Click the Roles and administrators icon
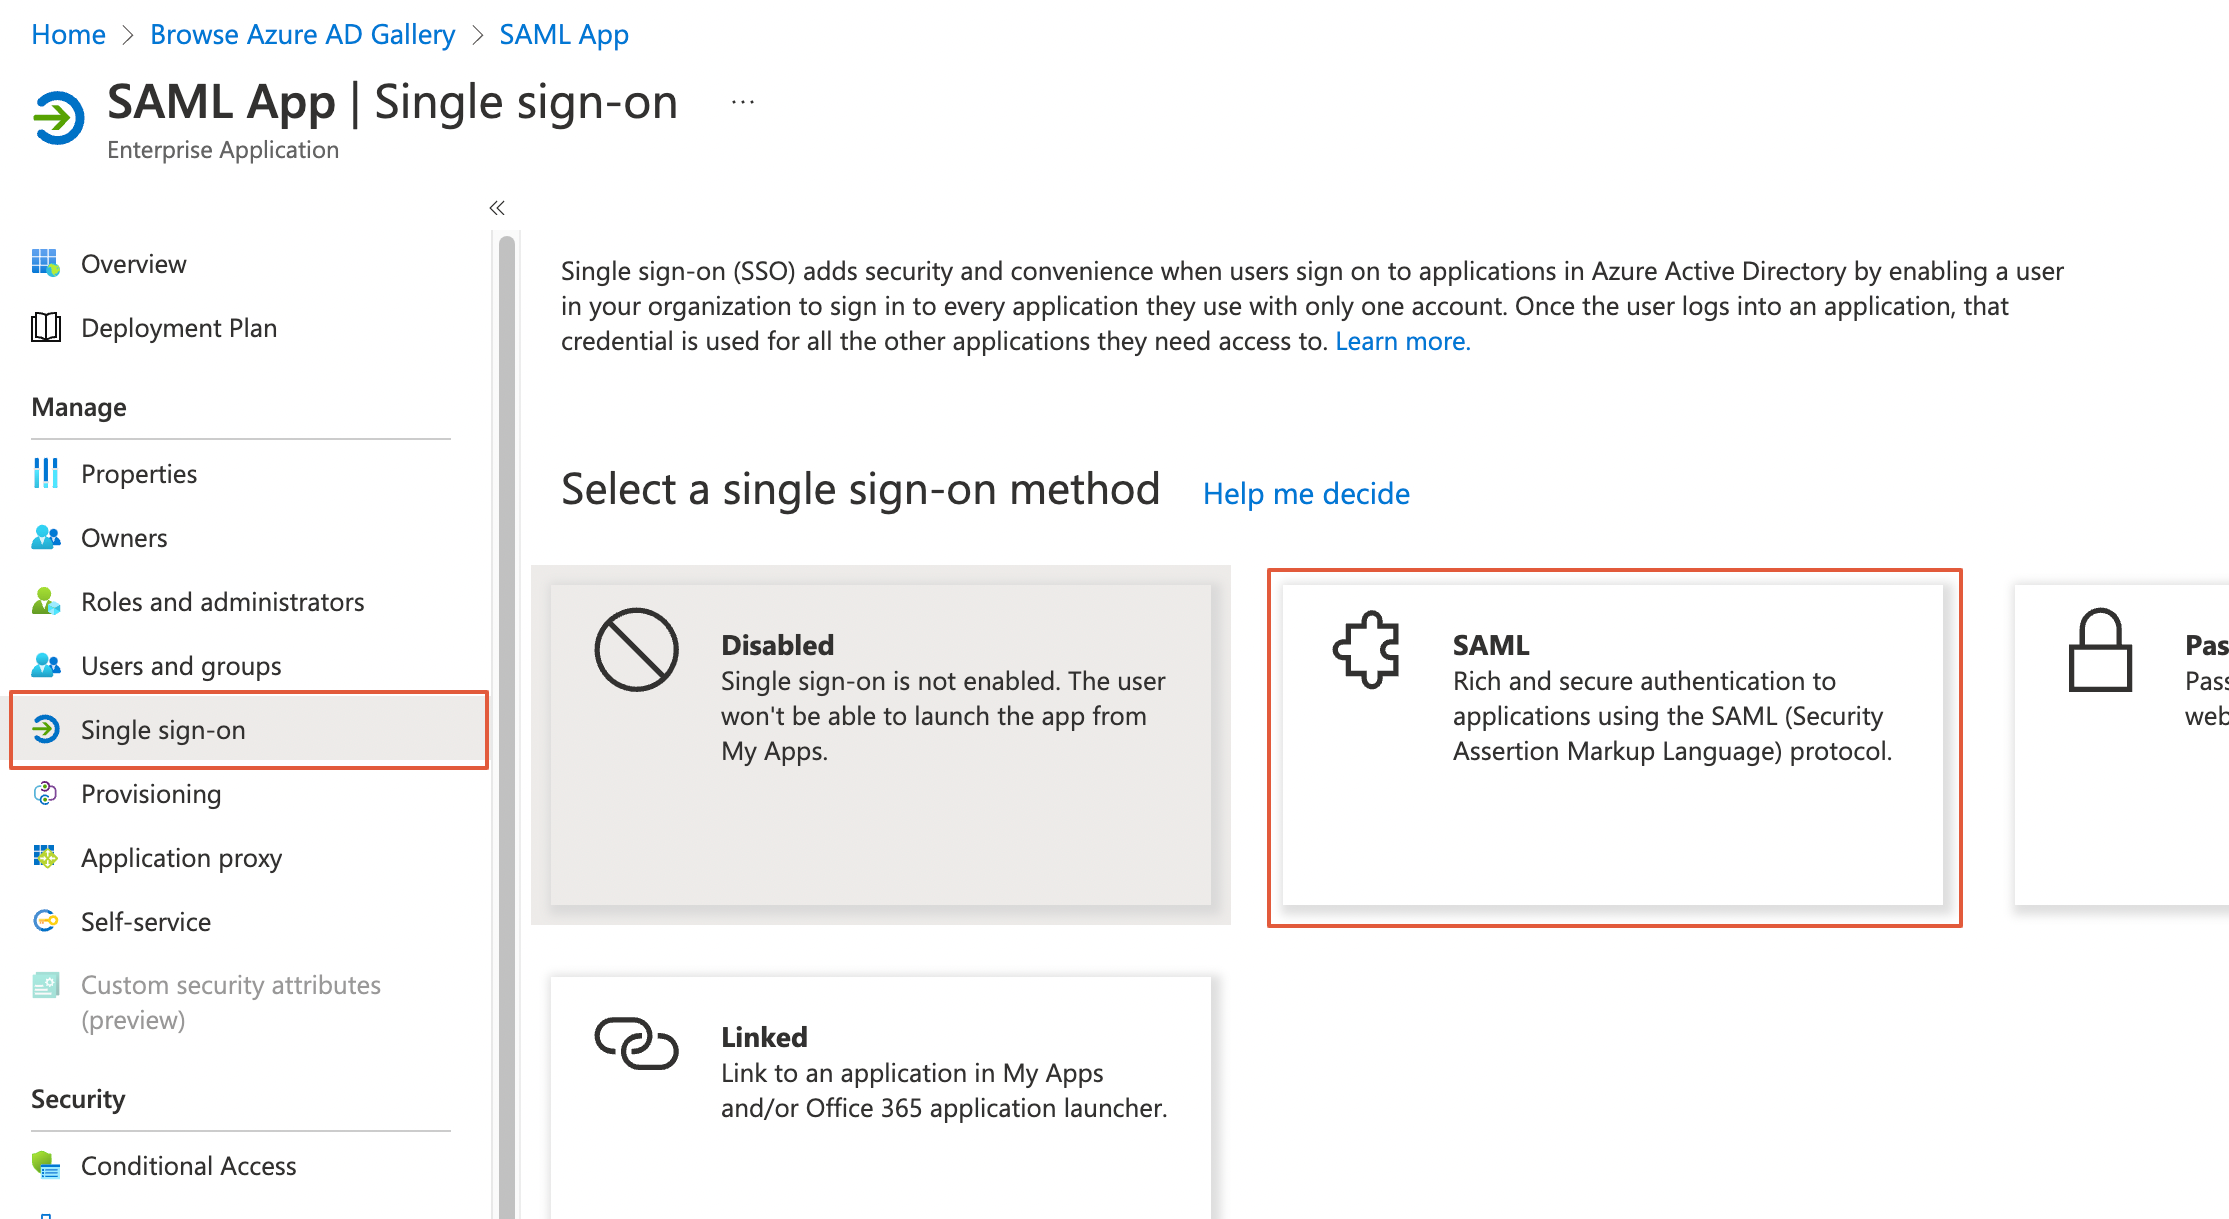This screenshot has height=1219, width=2229. coord(46,601)
